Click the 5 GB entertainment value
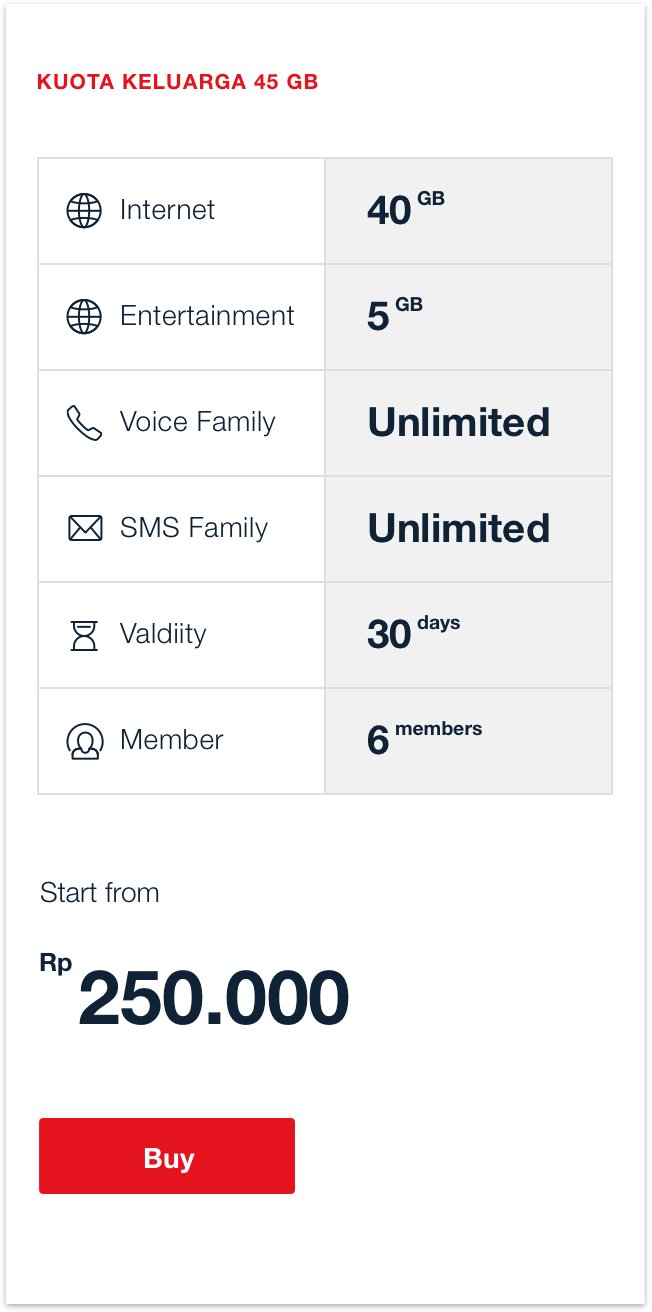652x1312 pixels. click(x=394, y=315)
